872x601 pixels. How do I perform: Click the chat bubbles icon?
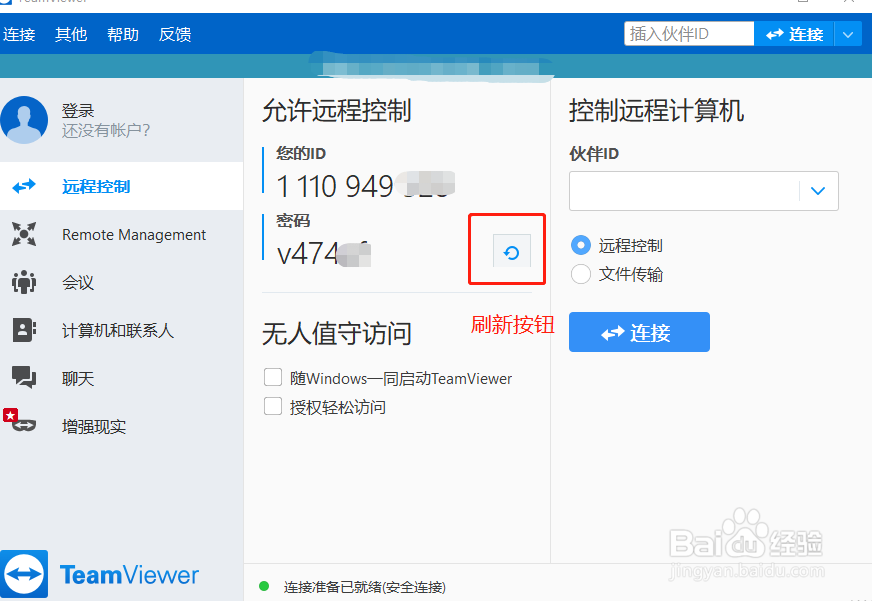(24, 377)
